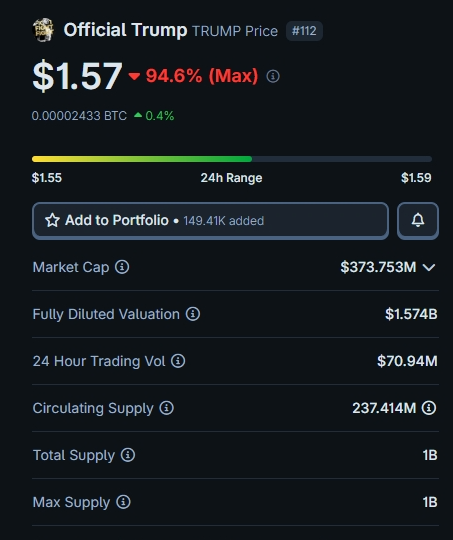Click the #112 rank badge
This screenshot has width=453, height=540.
(304, 31)
